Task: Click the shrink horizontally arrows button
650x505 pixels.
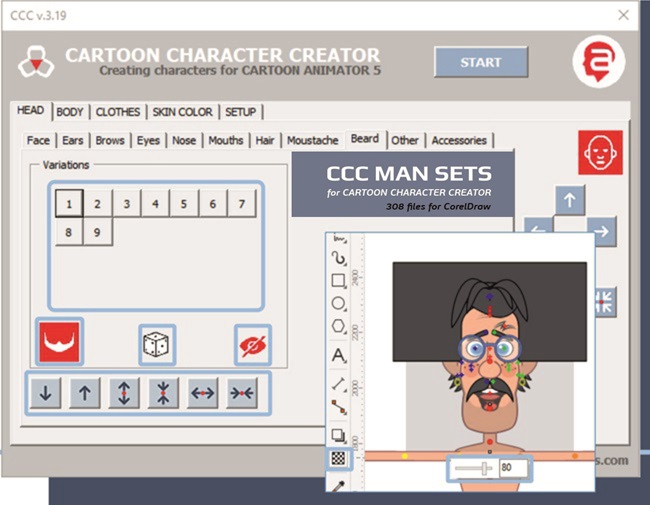Action: (x=241, y=394)
